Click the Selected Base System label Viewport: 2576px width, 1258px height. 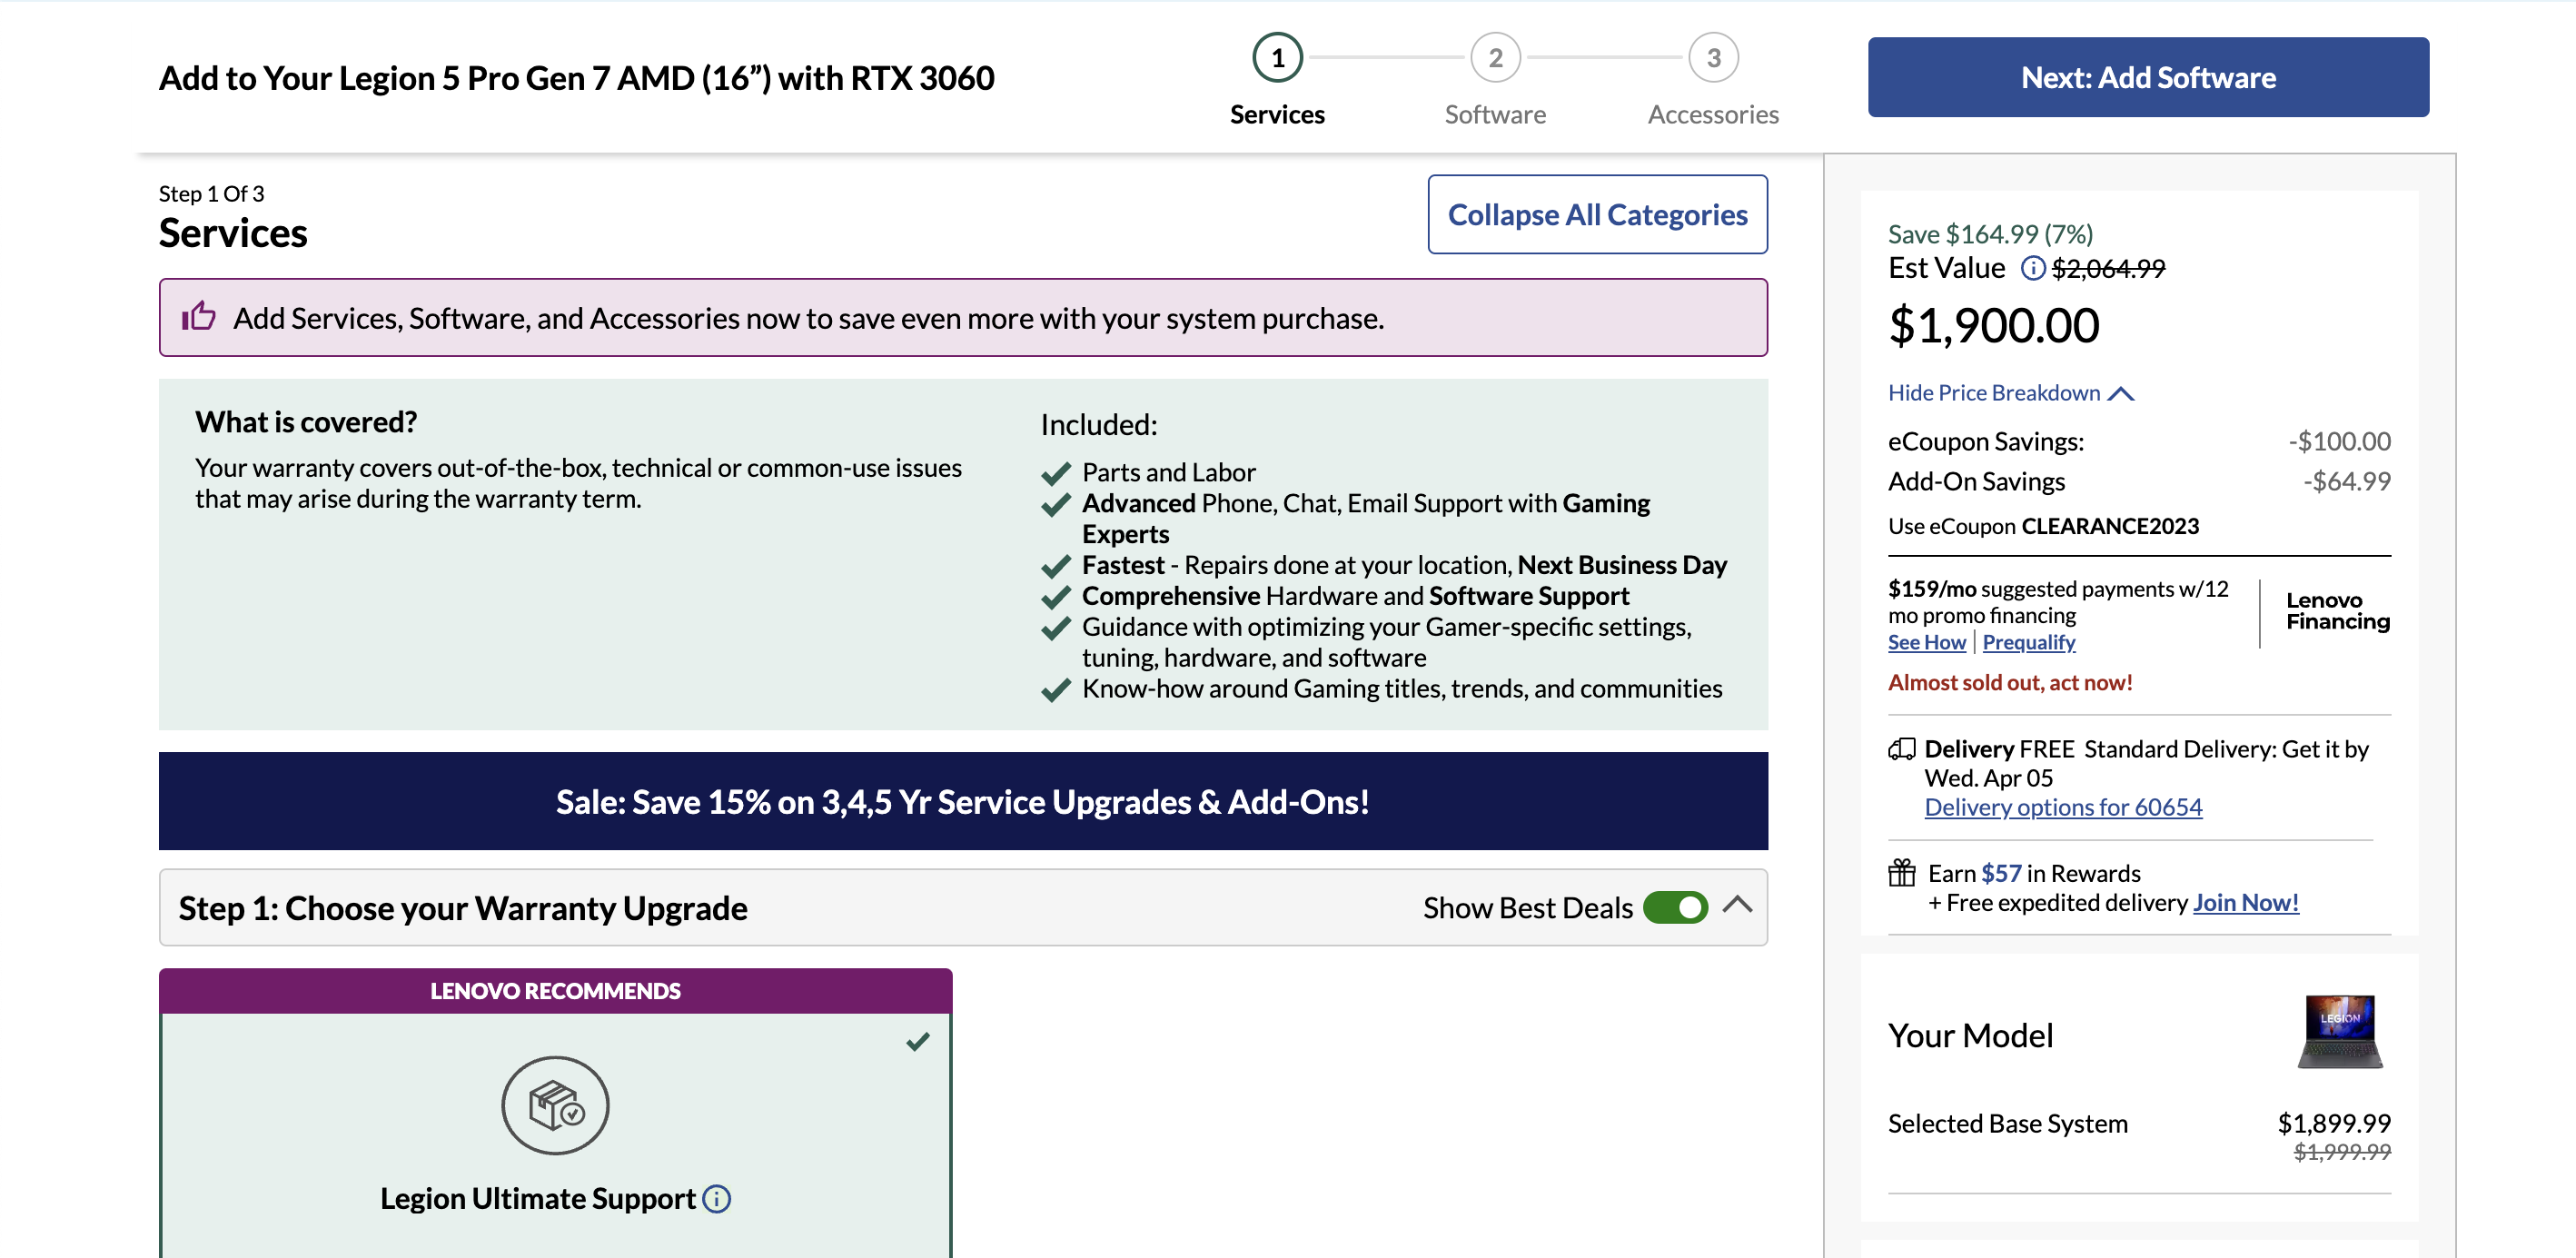coord(2007,1124)
